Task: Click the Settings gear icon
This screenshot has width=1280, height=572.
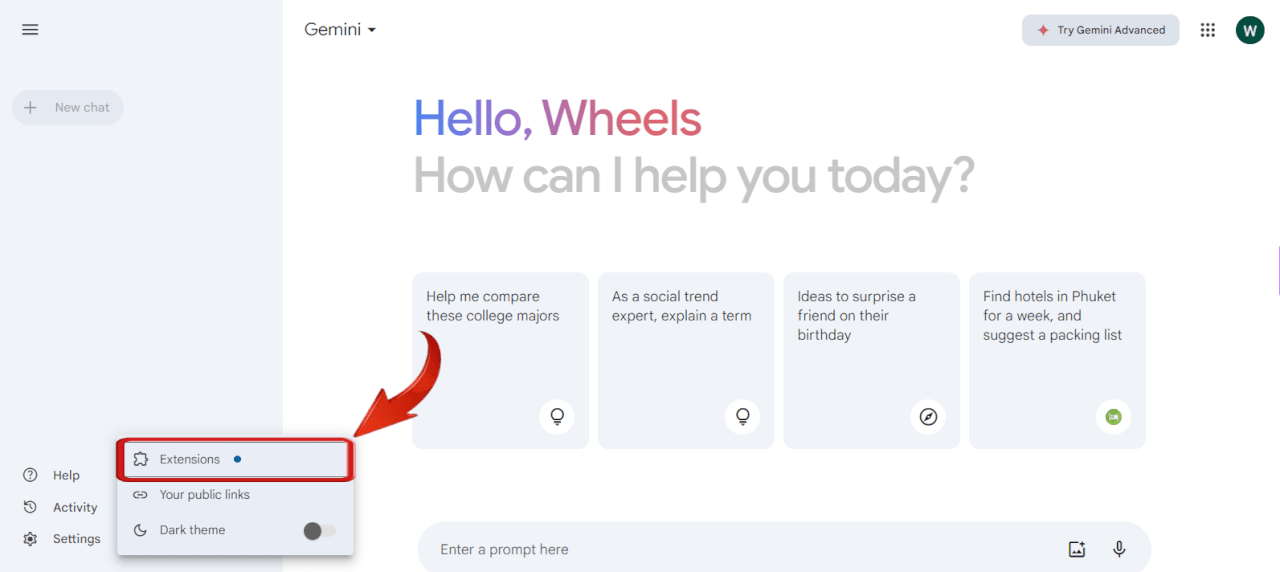Action: pyautogui.click(x=30, y=539)
